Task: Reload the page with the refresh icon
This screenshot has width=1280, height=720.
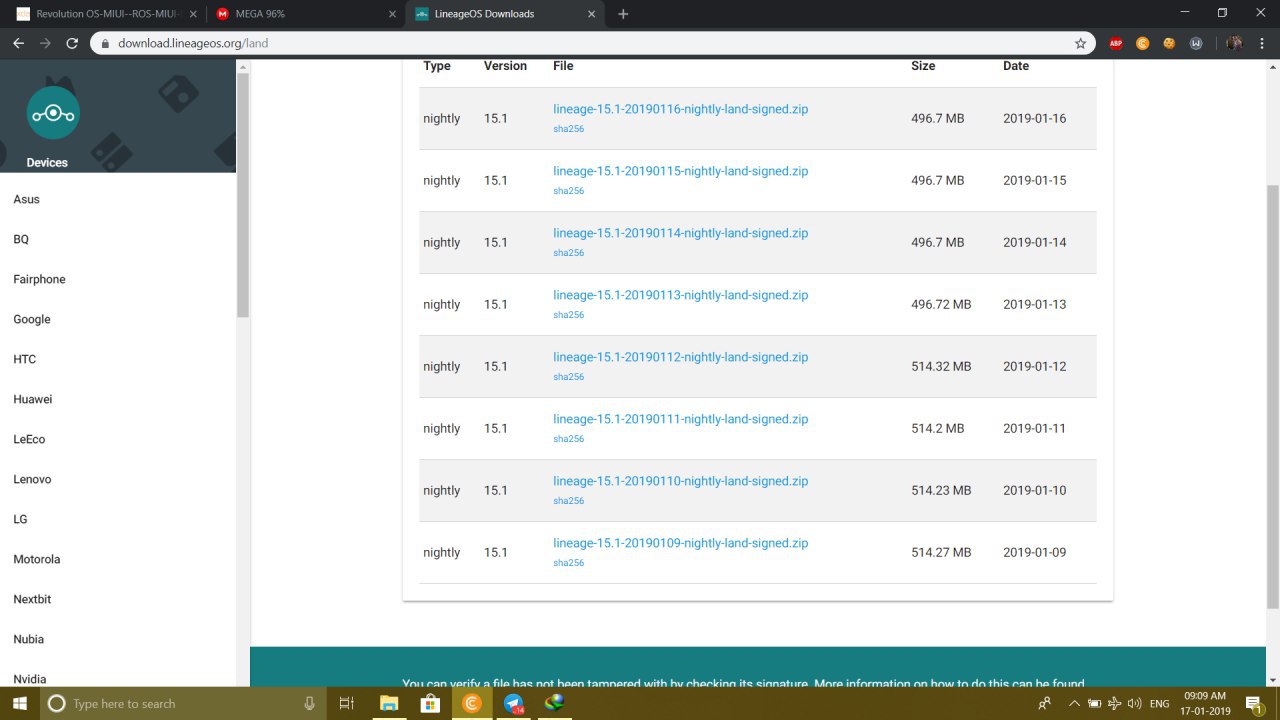Action: pyautogui.click(x=72, y=43)
